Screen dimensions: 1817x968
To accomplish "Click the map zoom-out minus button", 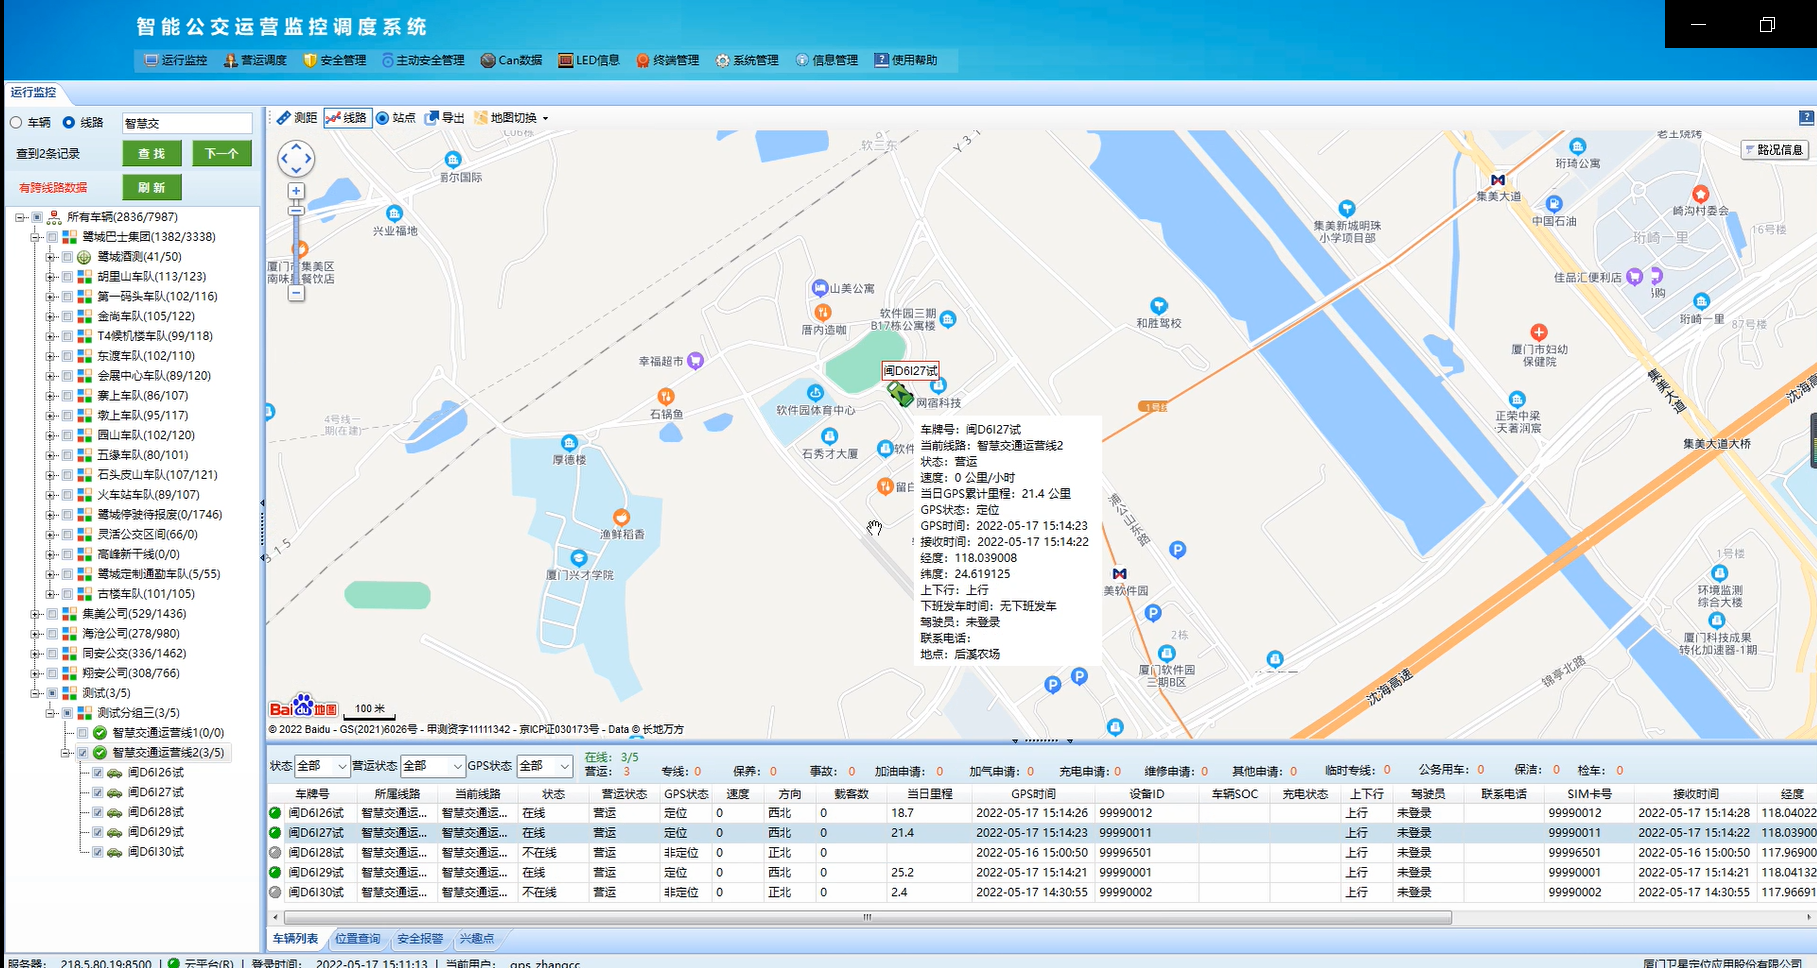I will coord(296,293).
